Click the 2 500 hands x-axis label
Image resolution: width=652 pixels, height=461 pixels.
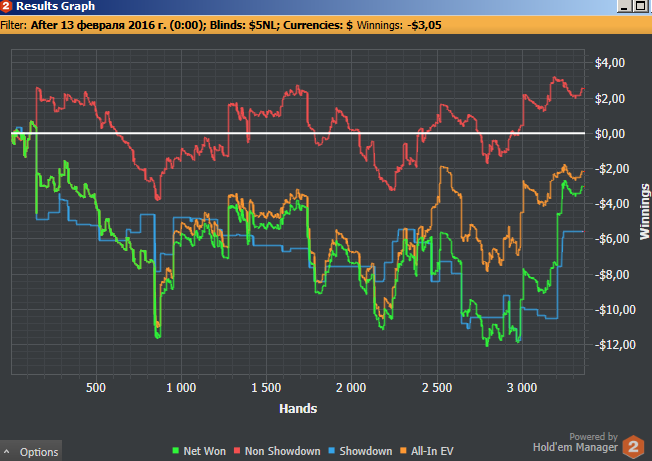[x=437, y=388]
